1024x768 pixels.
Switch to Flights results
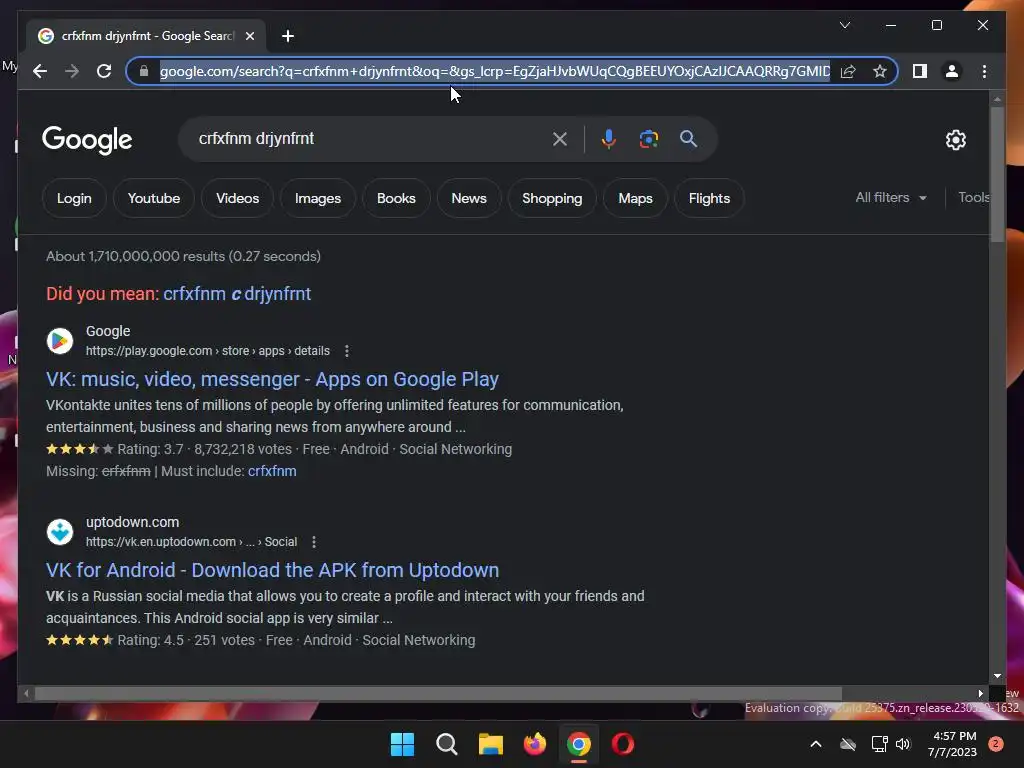click(709, 198)
